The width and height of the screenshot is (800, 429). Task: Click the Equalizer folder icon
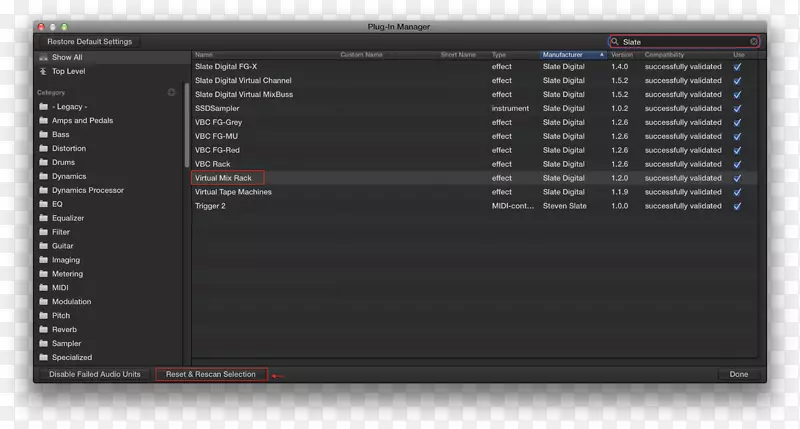[x=44, y=218]
